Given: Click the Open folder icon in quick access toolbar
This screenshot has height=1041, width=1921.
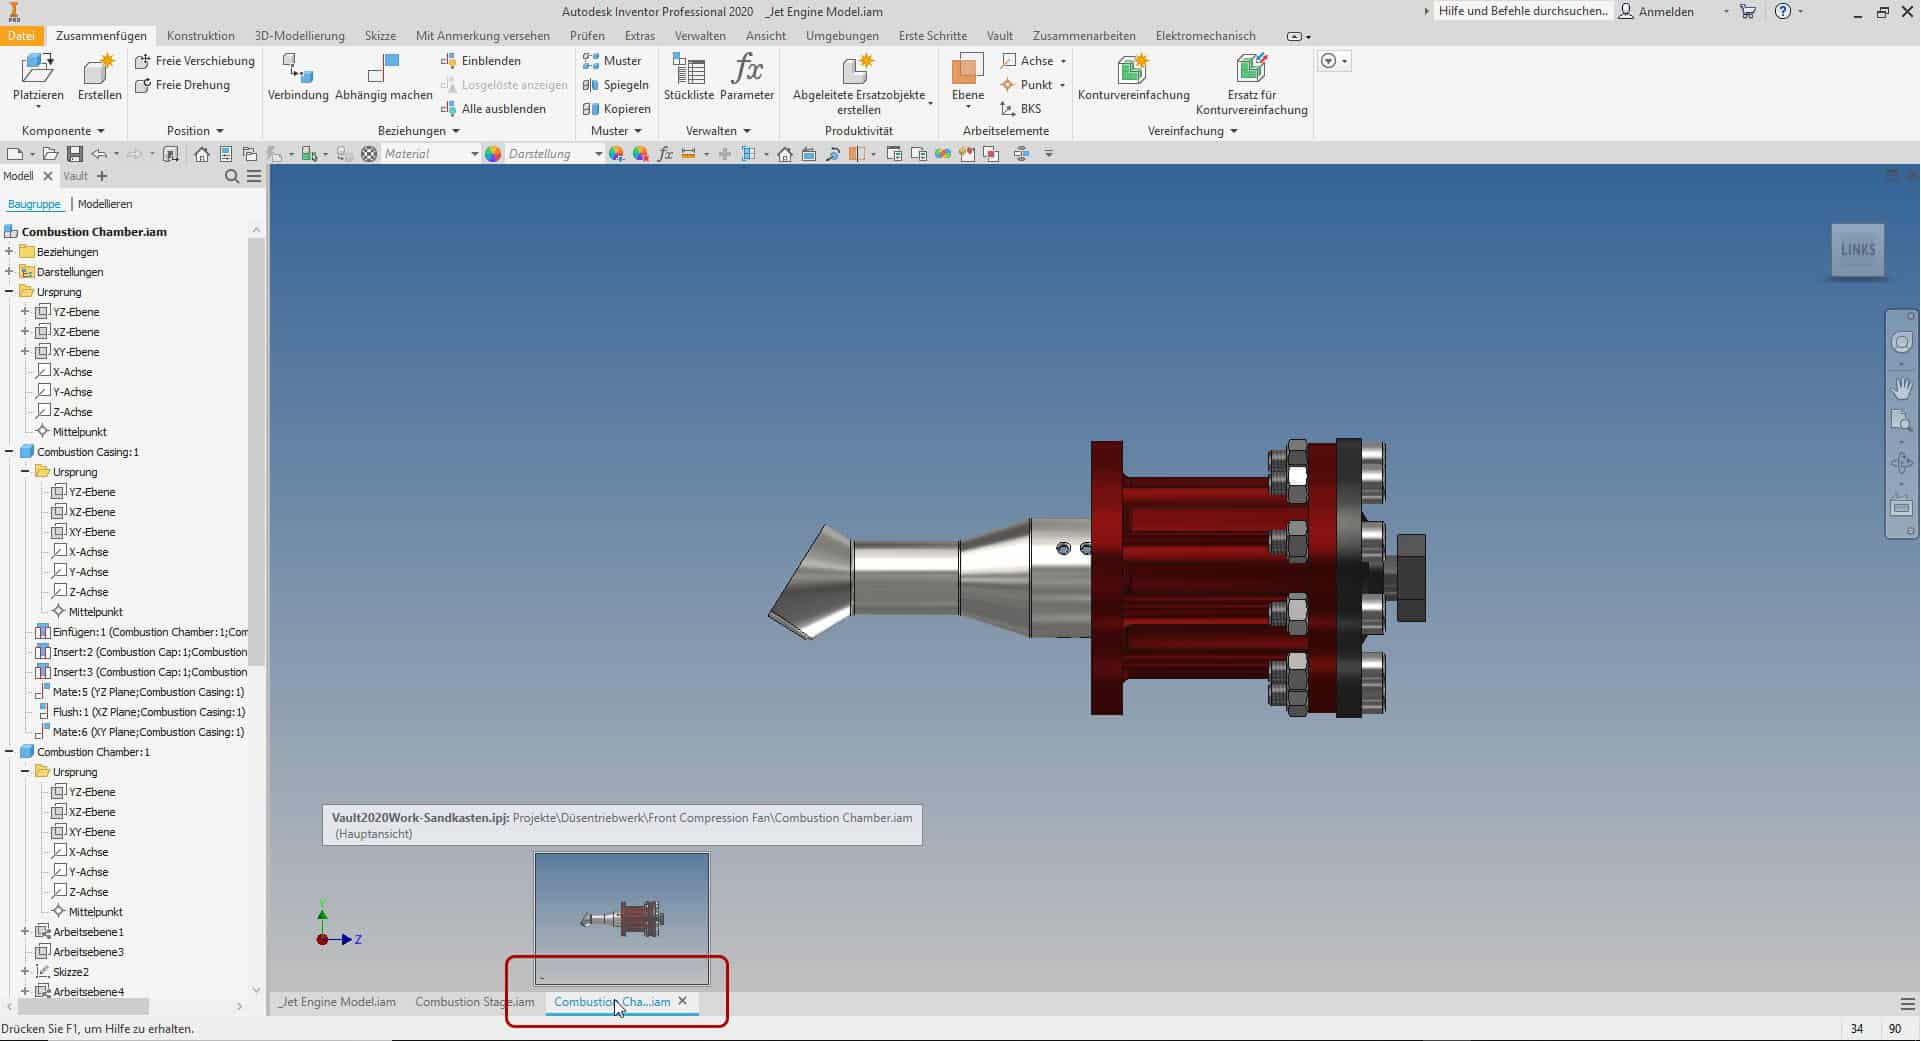Looking at the screenshot, I should point(50,154).
